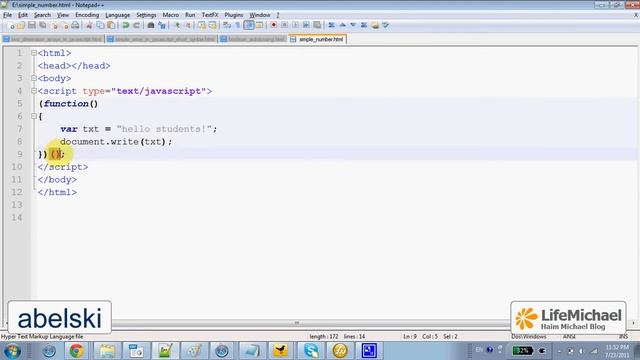Open Skype from the taskbar
The image size is (640, 360).
coord(311,351)
